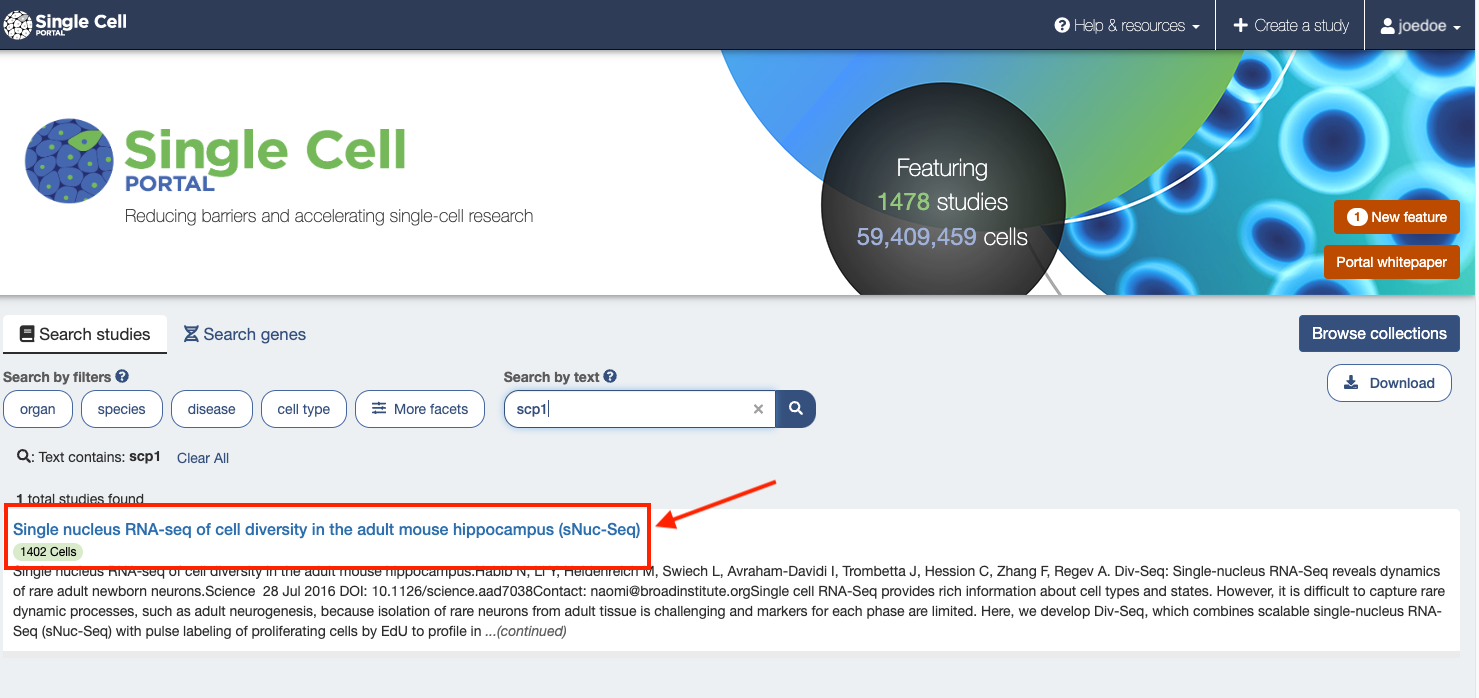1479x698 pixels.
Task: Click the Download button
Action: 1389,383
